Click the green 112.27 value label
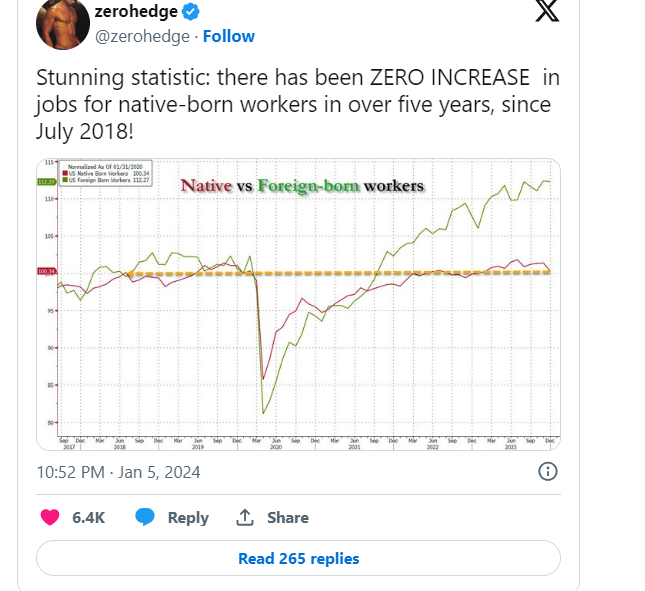The height and width of the screenshot is (591, 645). (46, 182)
